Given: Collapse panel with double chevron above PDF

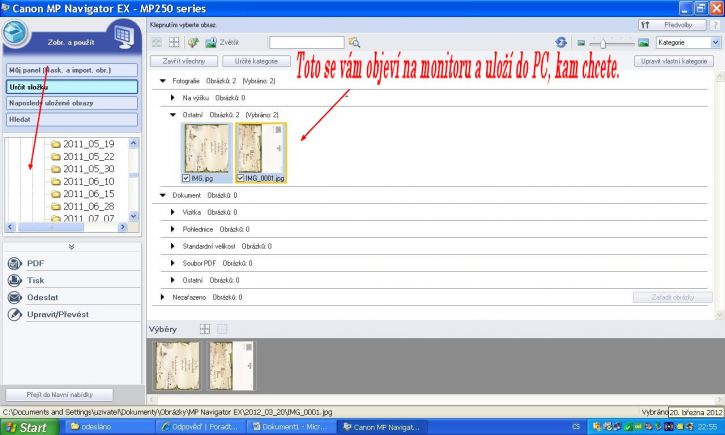Looking at the screenshot, I should coord(71,247).
